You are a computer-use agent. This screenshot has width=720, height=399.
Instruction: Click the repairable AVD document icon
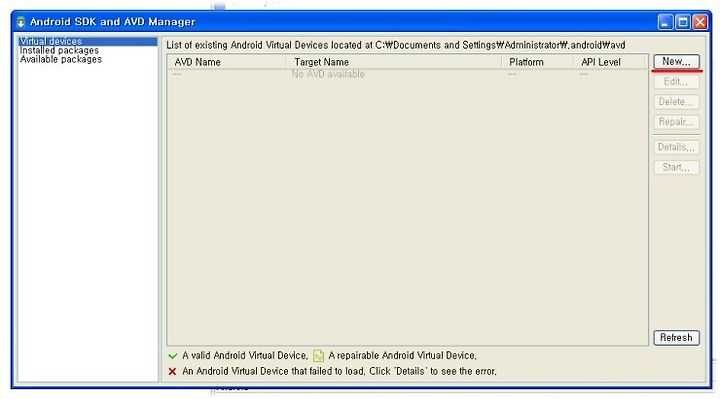(x=318, y=356)
